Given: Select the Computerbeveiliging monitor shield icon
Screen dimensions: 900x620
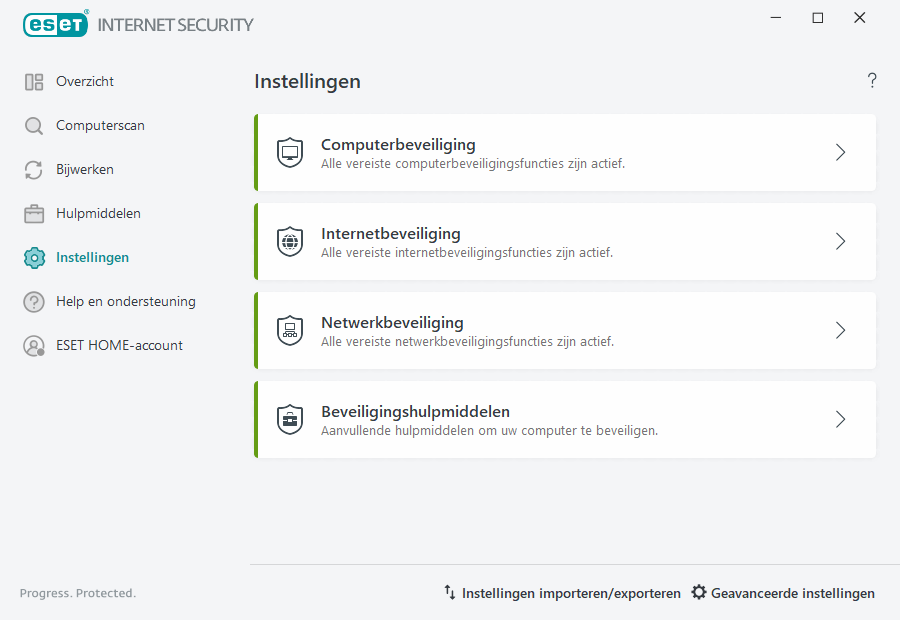Looking at the screenshot, I should coord(290,152).
